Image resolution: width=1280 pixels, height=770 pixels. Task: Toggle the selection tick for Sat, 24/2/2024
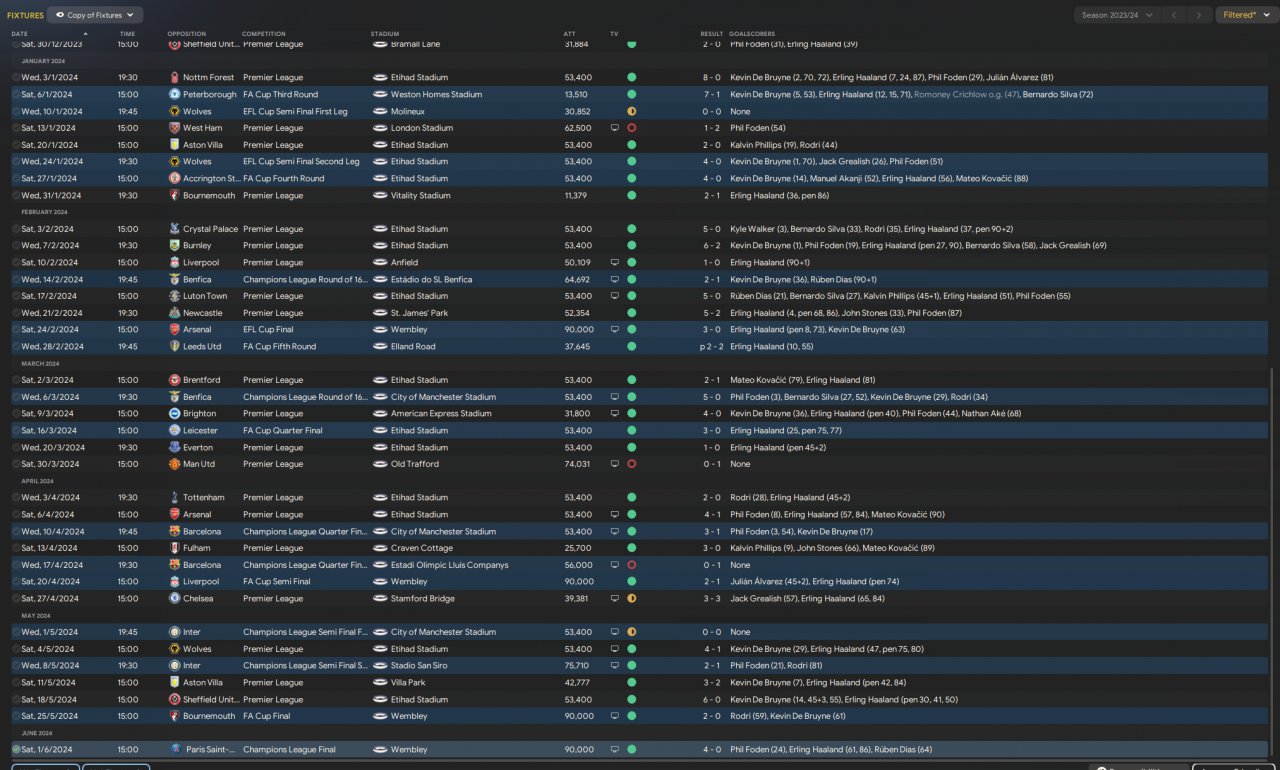[16, 329]
